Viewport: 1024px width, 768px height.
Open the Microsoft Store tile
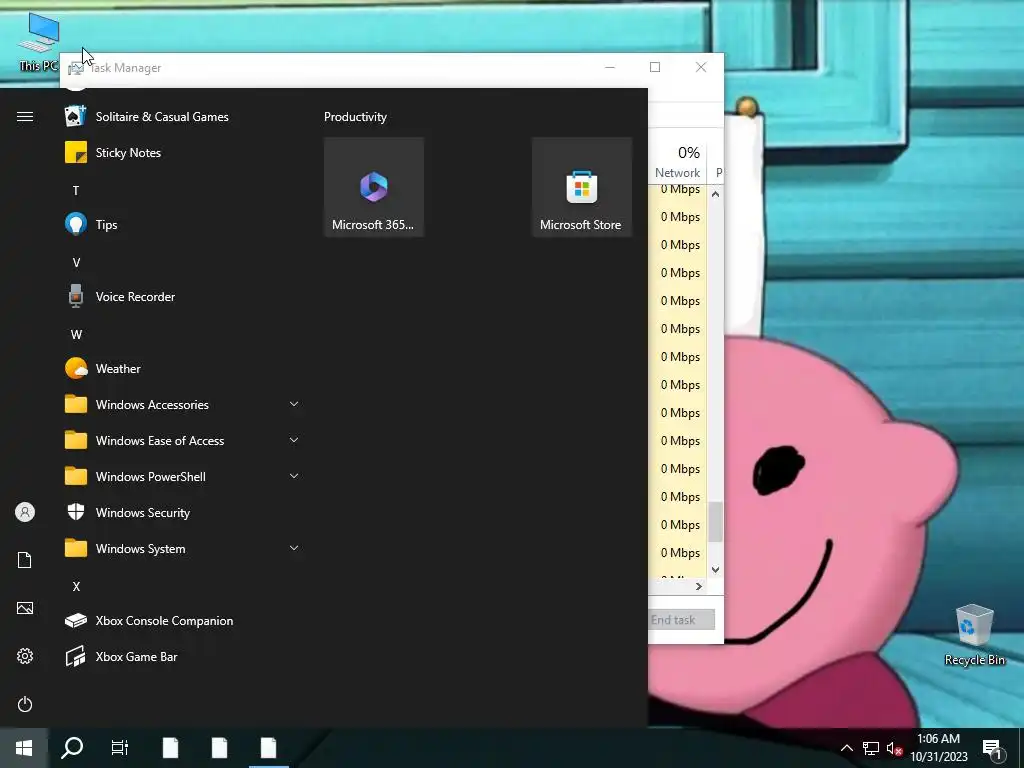click(581, 187)
